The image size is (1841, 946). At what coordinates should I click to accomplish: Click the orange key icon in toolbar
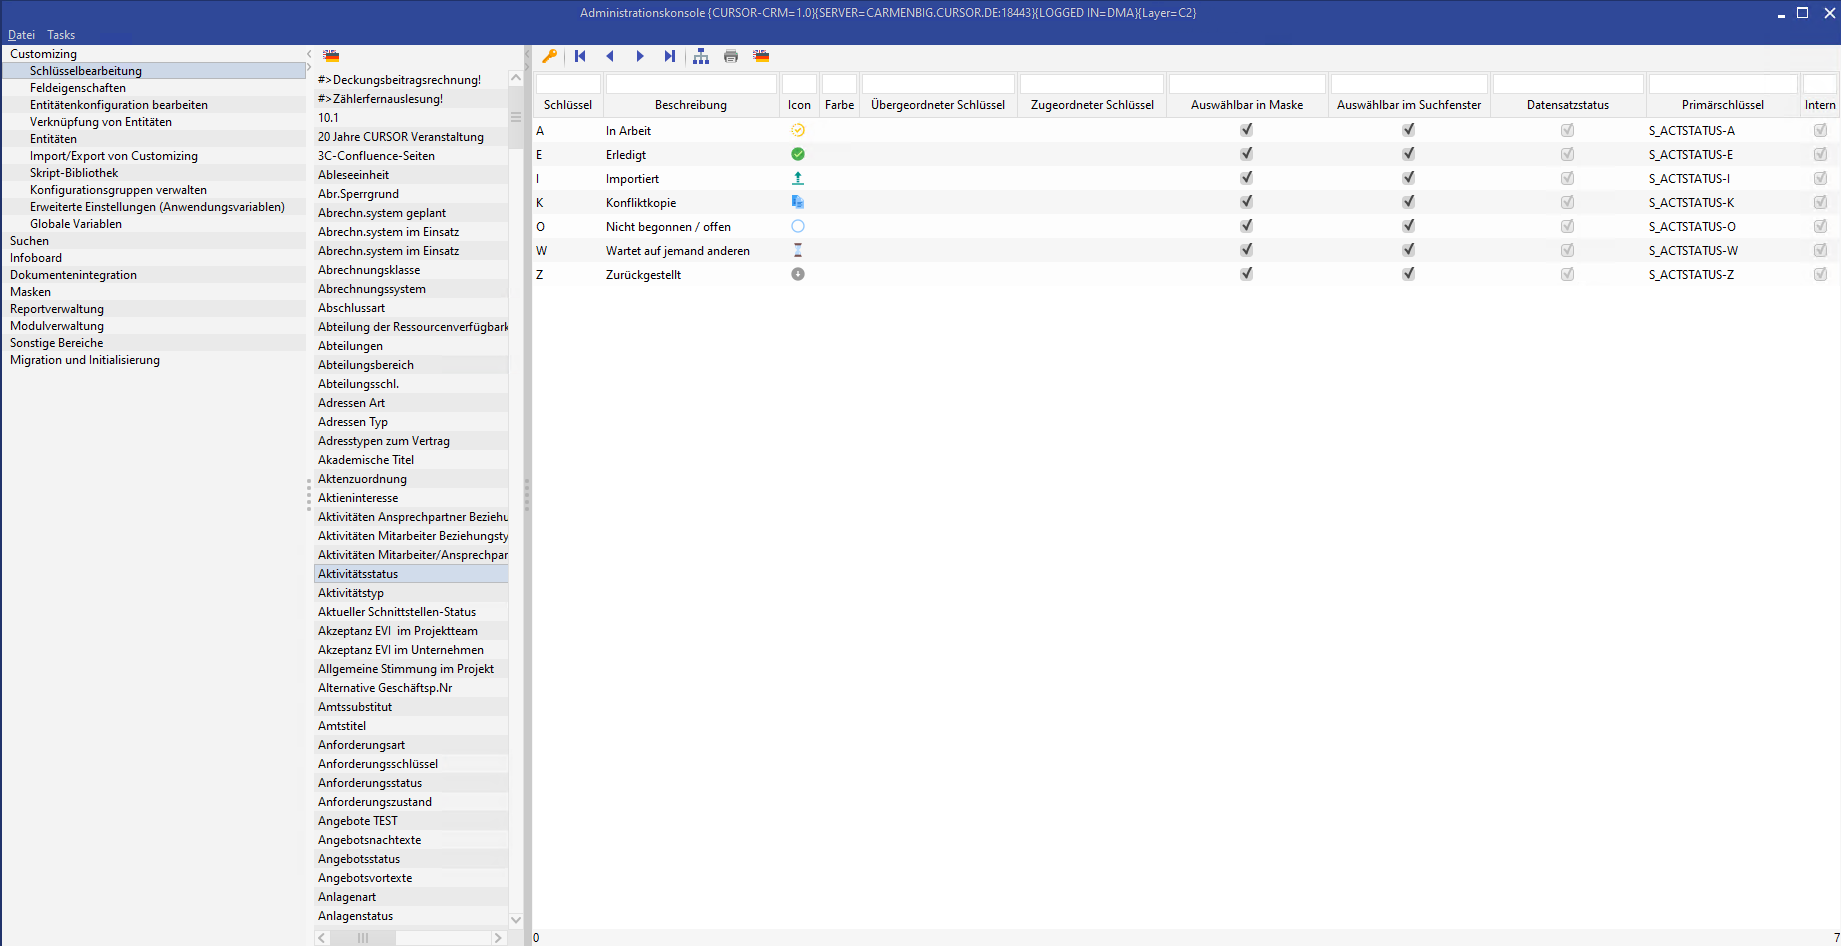coord(549,56)
